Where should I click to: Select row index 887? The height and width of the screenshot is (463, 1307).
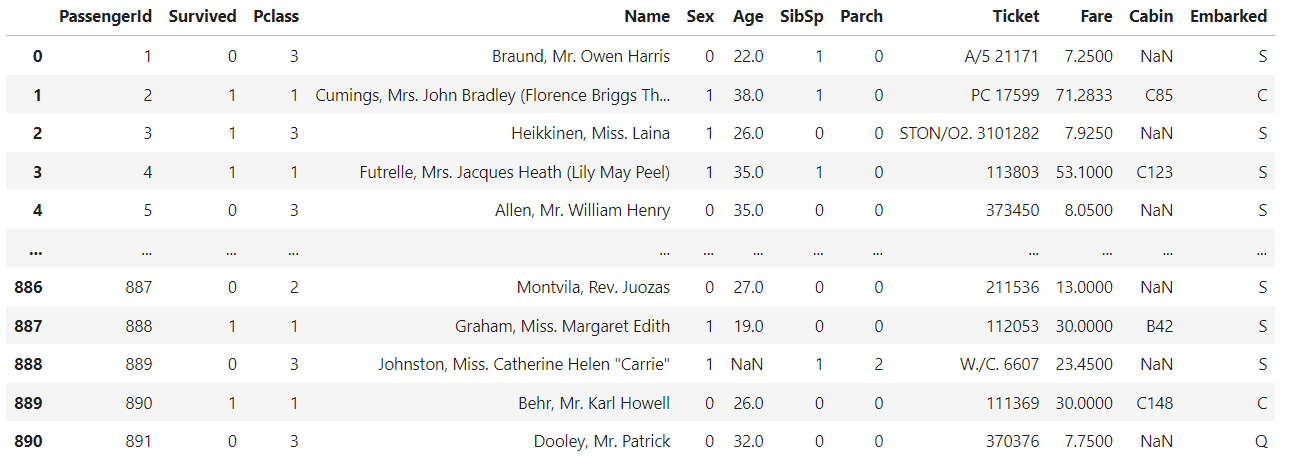point(29,326)
